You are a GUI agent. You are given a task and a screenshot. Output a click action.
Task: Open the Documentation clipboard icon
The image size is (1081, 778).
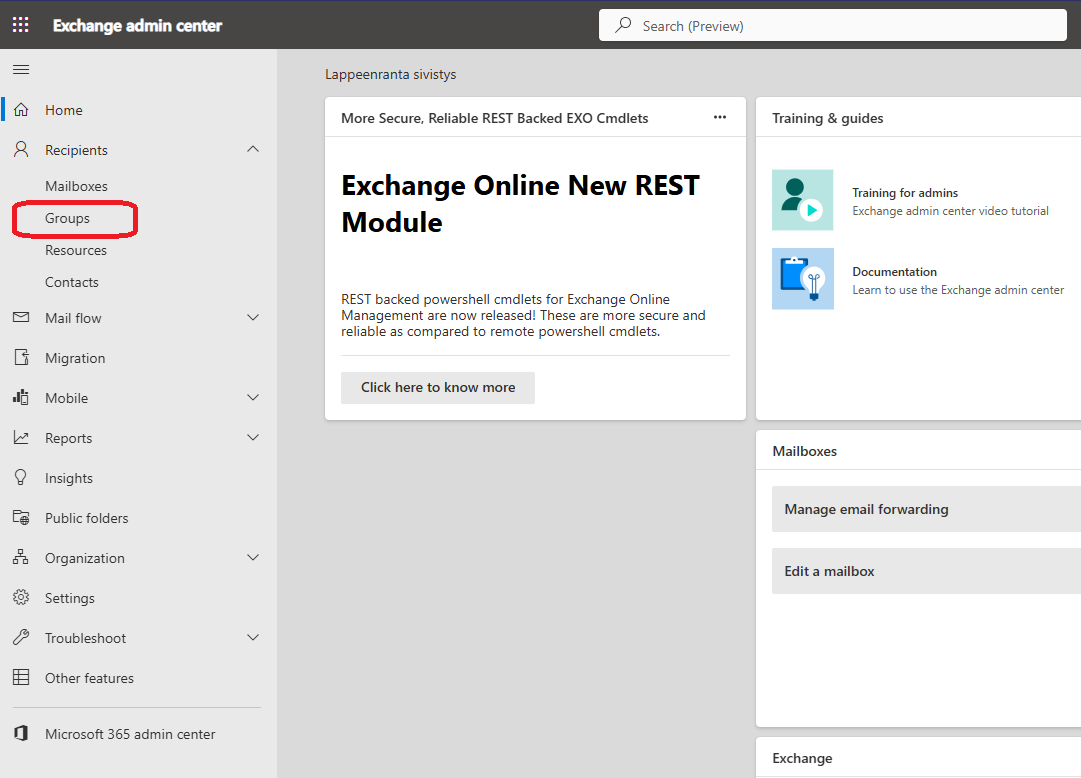802,279
